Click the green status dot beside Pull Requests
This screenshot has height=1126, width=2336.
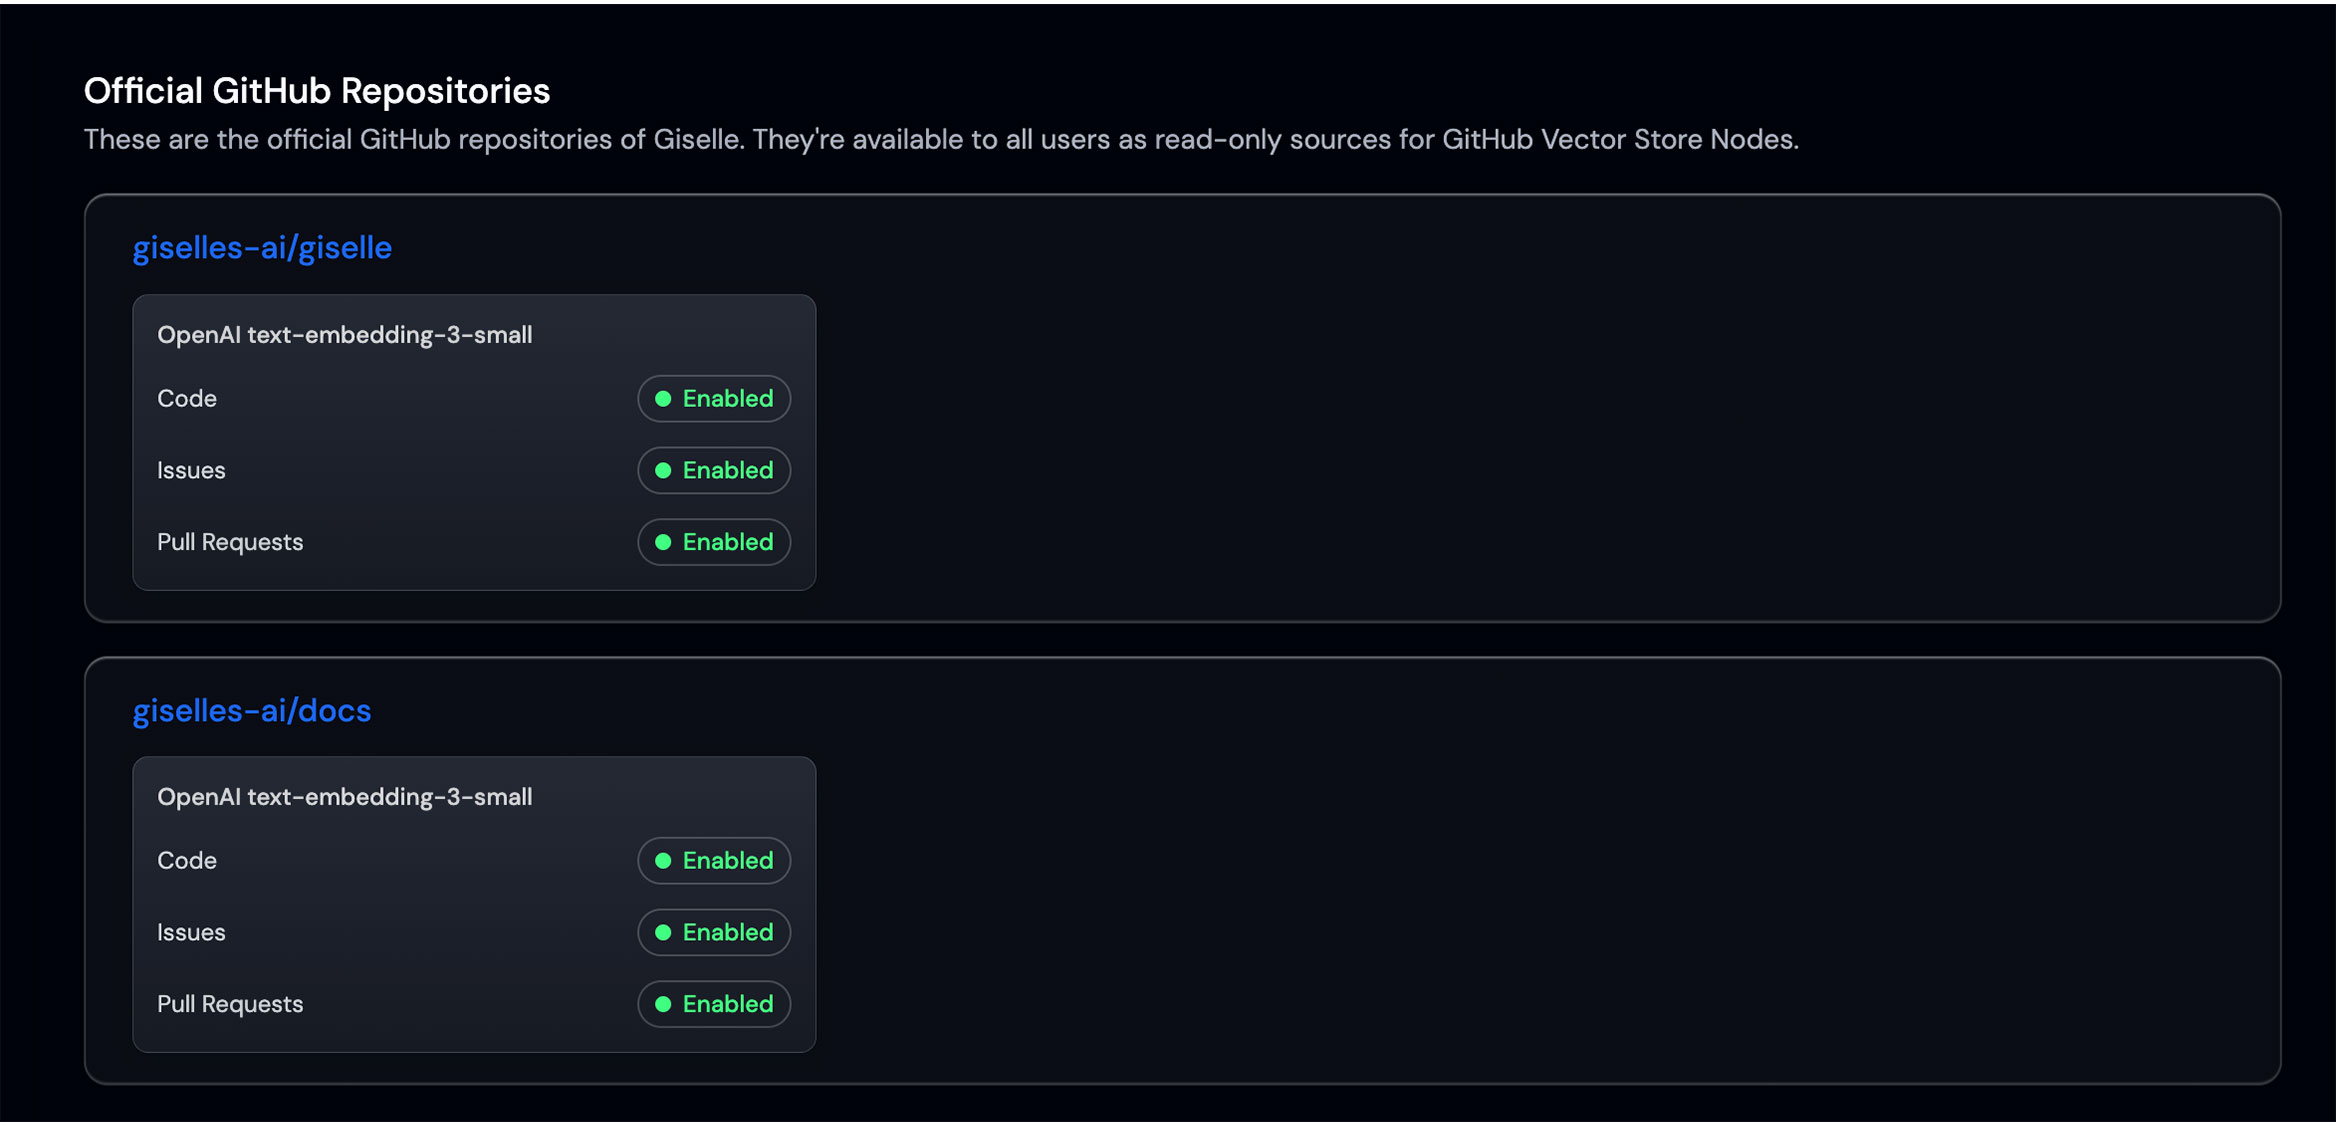click(x=663, y=542)
